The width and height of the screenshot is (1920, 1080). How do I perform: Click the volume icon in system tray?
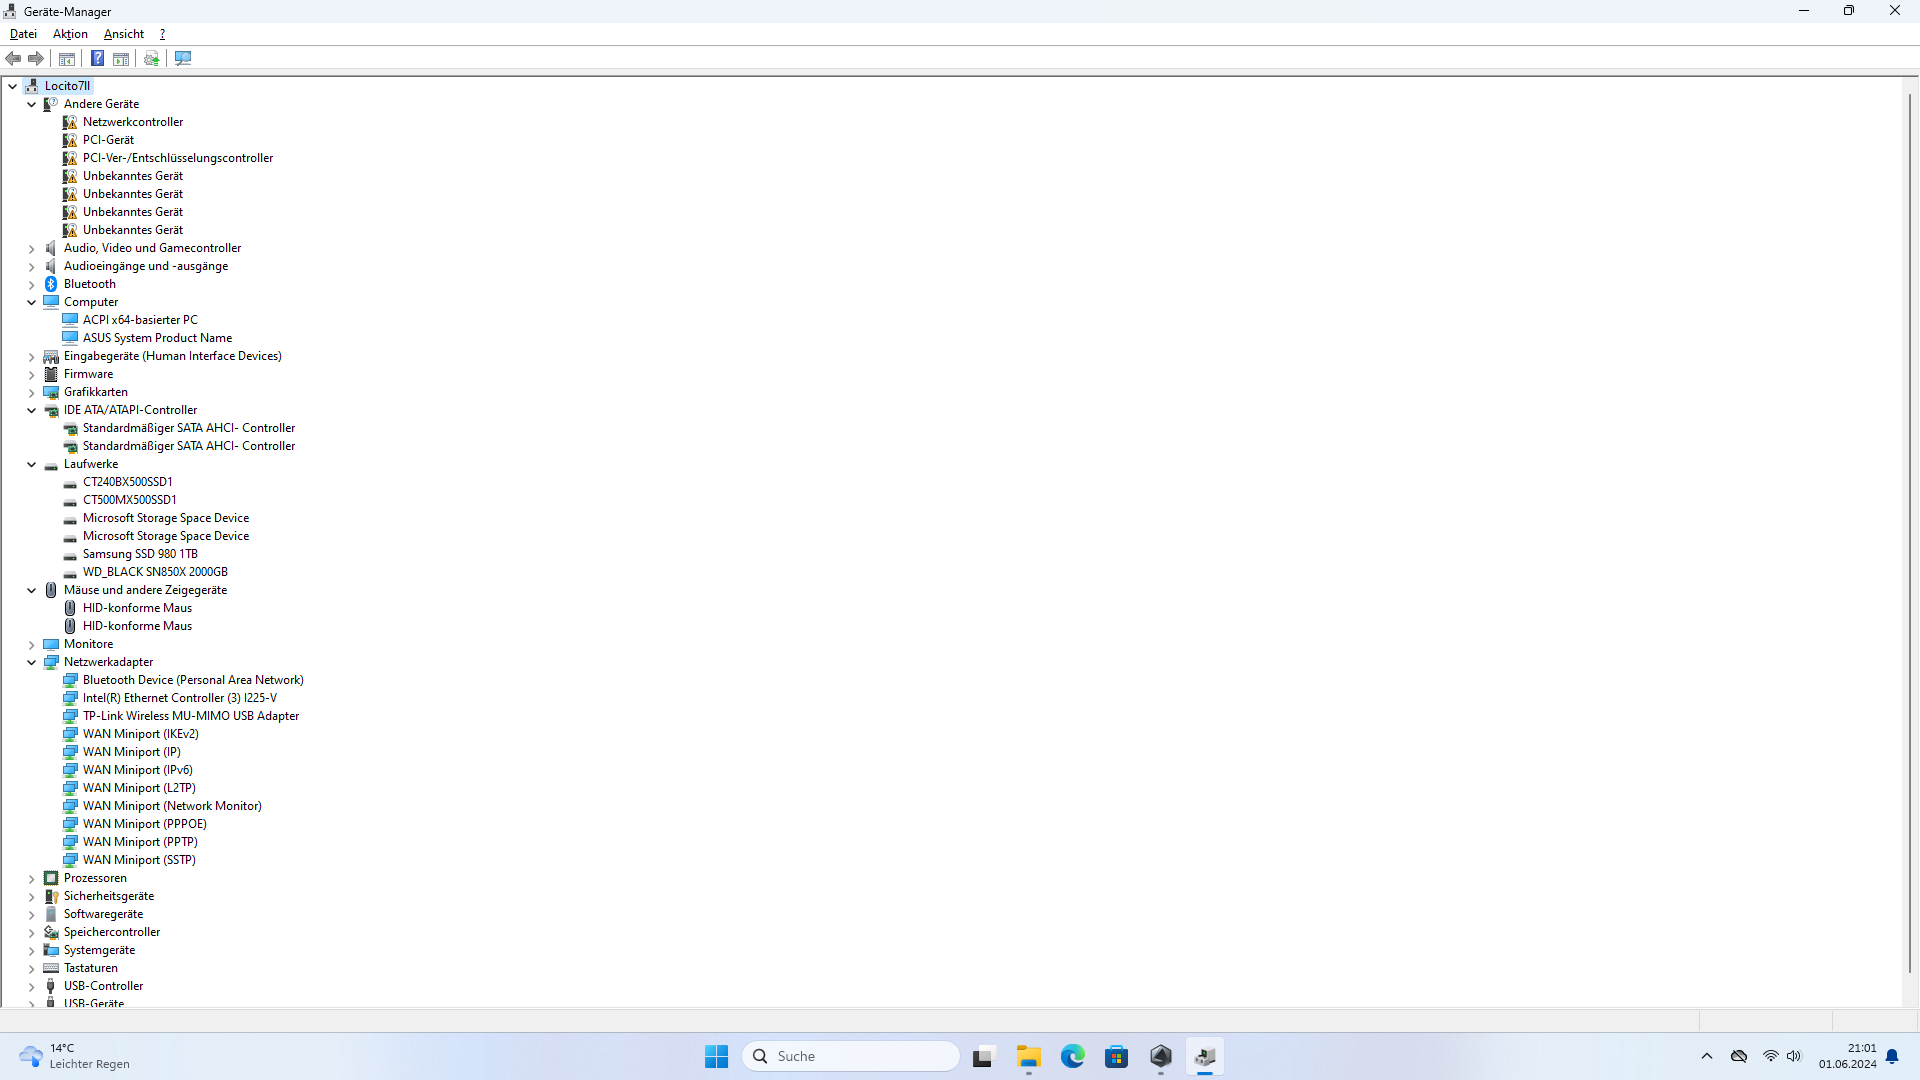[x=1794, y=1056]
